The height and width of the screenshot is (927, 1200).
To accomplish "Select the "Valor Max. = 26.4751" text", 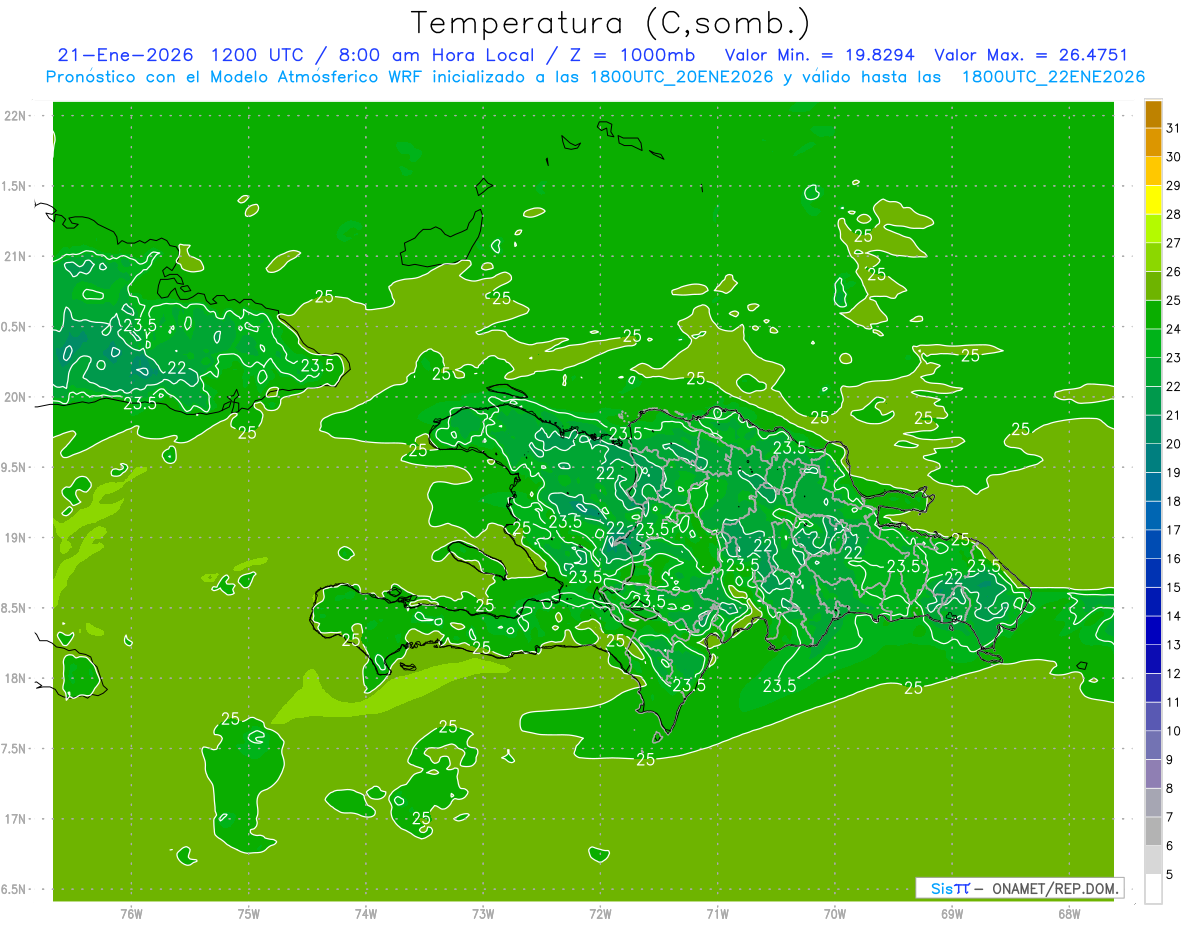I will click(1030, 55).
